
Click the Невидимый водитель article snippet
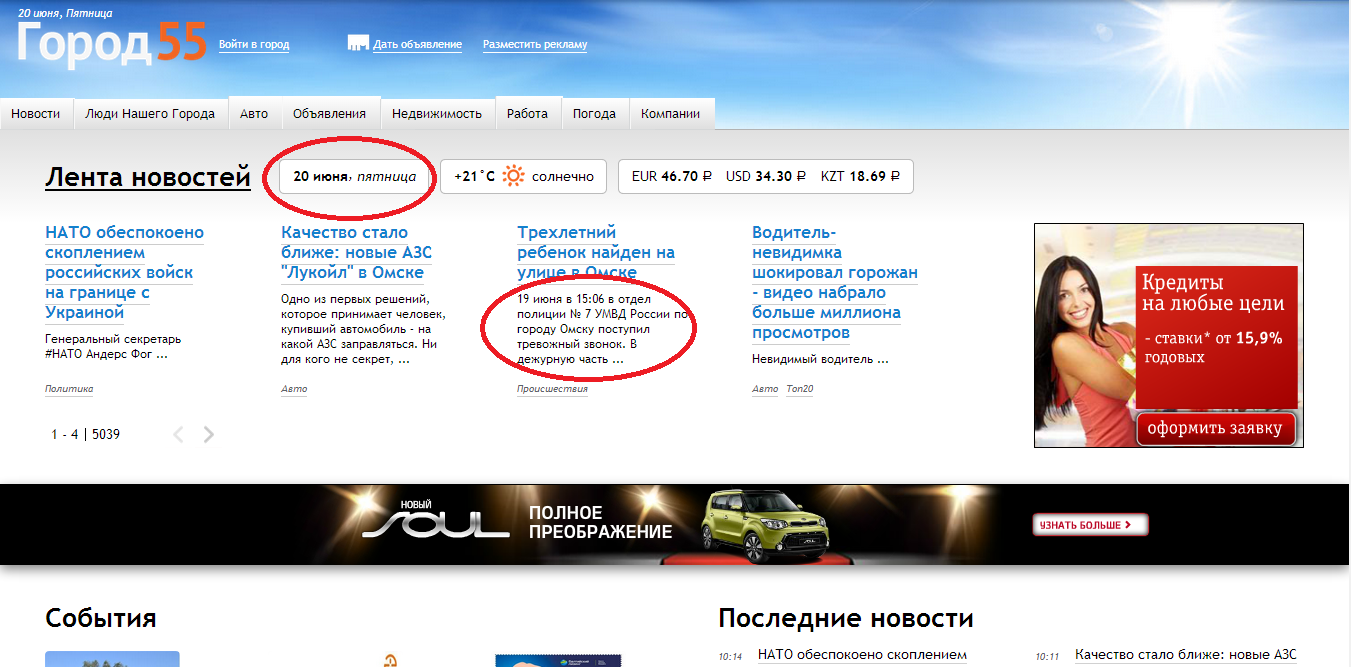pos(820,359)
